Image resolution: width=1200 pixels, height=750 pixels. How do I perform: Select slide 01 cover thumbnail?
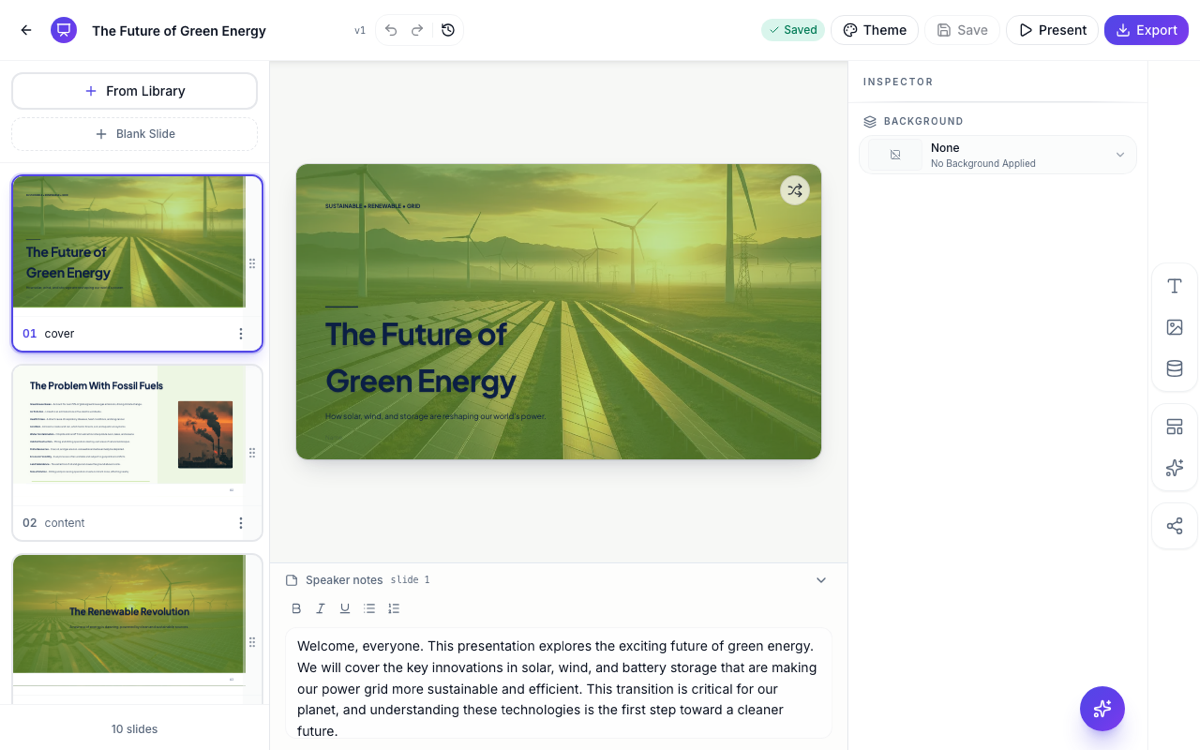pyautogui.click(x=129, y=242)
